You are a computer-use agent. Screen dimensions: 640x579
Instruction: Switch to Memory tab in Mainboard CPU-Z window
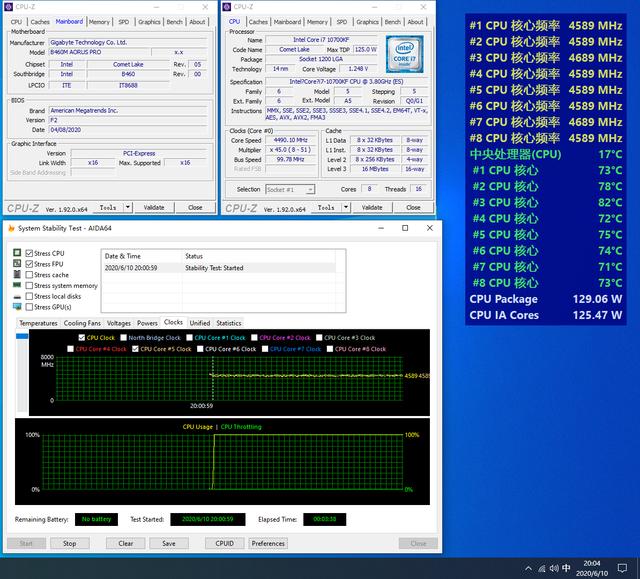99,22
